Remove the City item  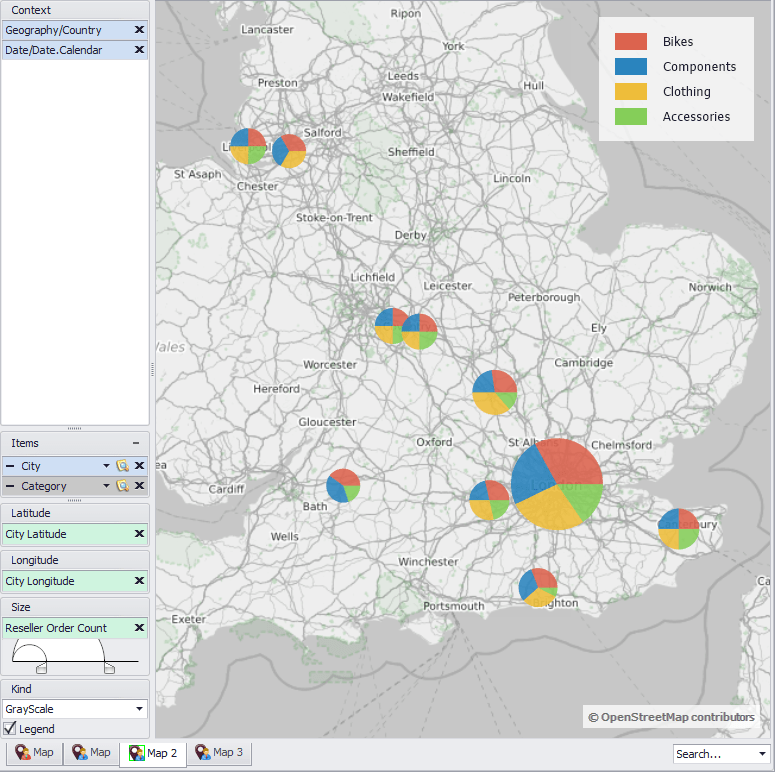point(139,466)
